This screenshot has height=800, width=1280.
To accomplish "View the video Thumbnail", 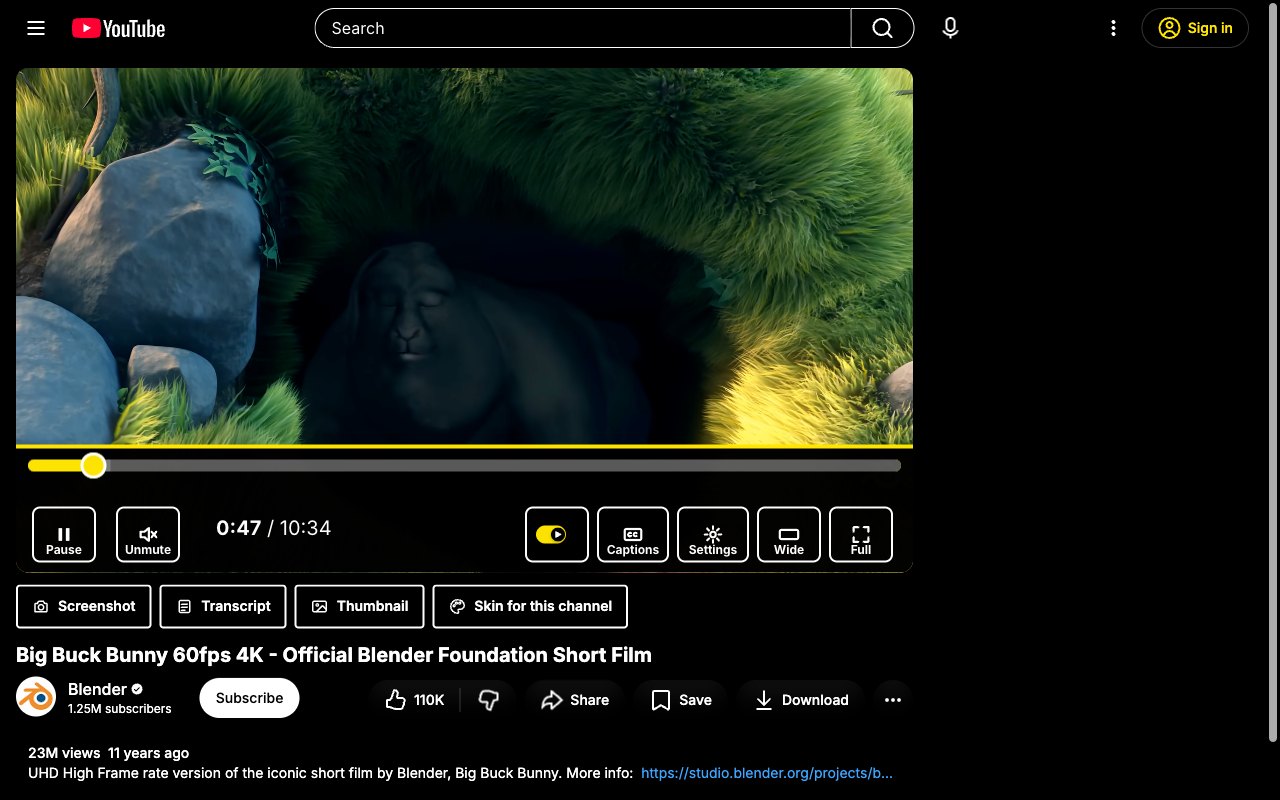I will click(x=360, y=606).
